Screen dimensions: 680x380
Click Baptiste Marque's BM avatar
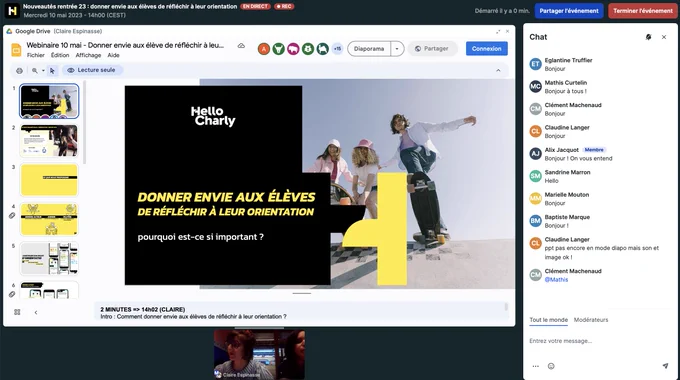click(536, 221)
